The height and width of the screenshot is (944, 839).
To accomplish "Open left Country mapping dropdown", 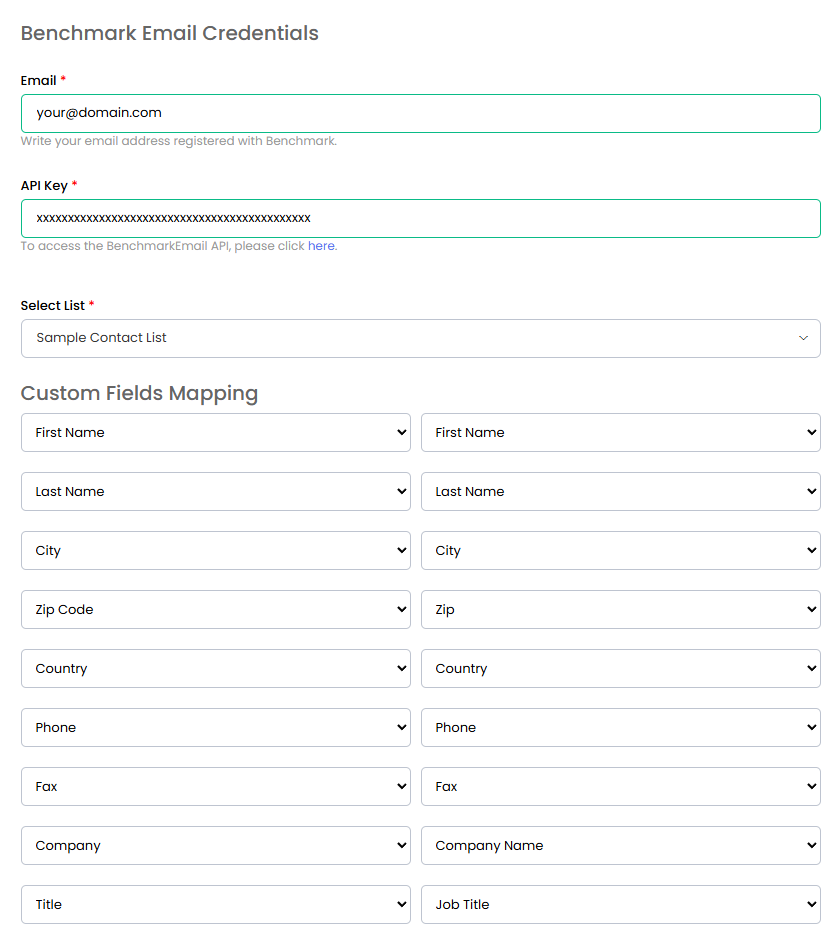I will [215, 668].
